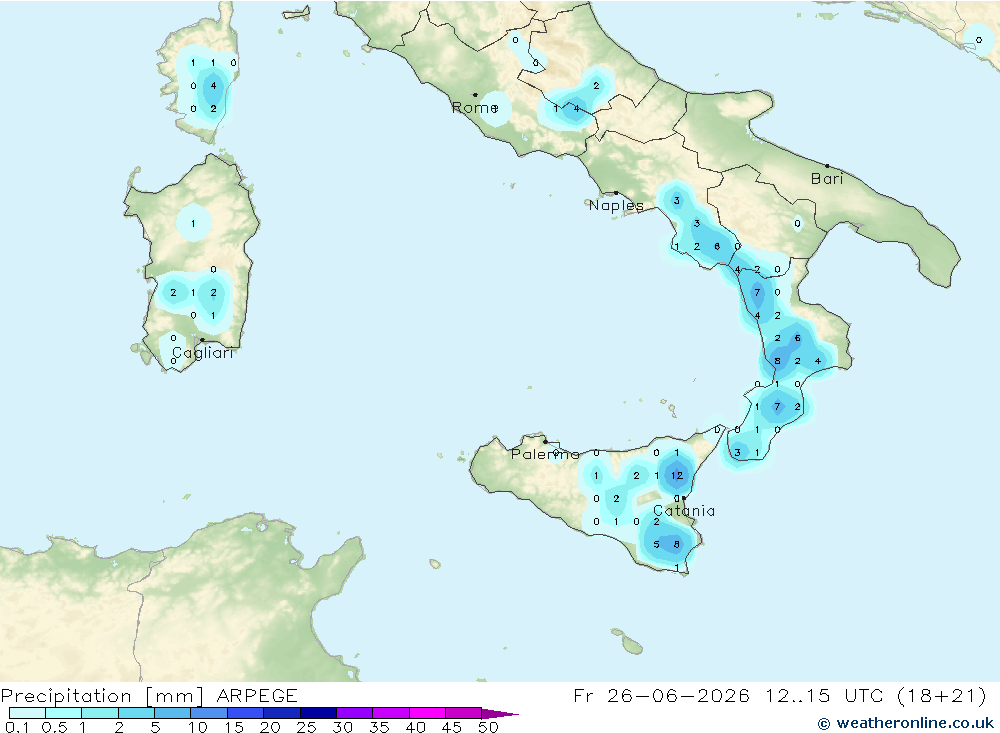Click the Palermo city label
Image resolution: width=1000 pixels, height=733 pixels.
click(545, 454)
